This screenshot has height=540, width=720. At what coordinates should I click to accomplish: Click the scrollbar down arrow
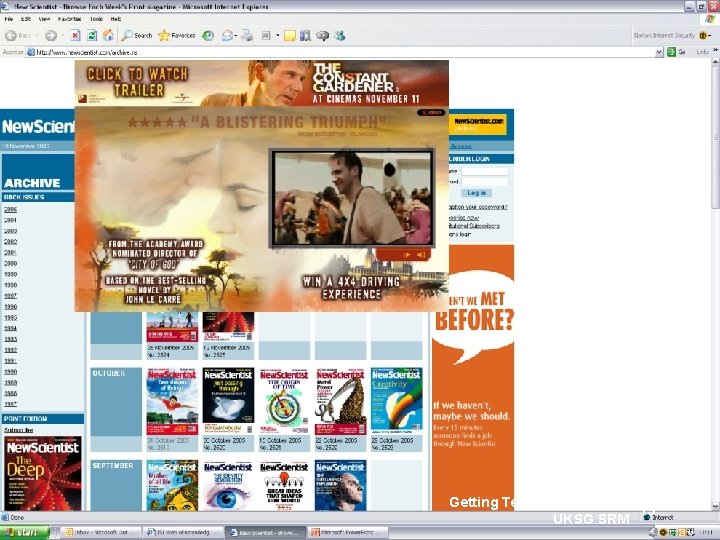click(716, 506)
